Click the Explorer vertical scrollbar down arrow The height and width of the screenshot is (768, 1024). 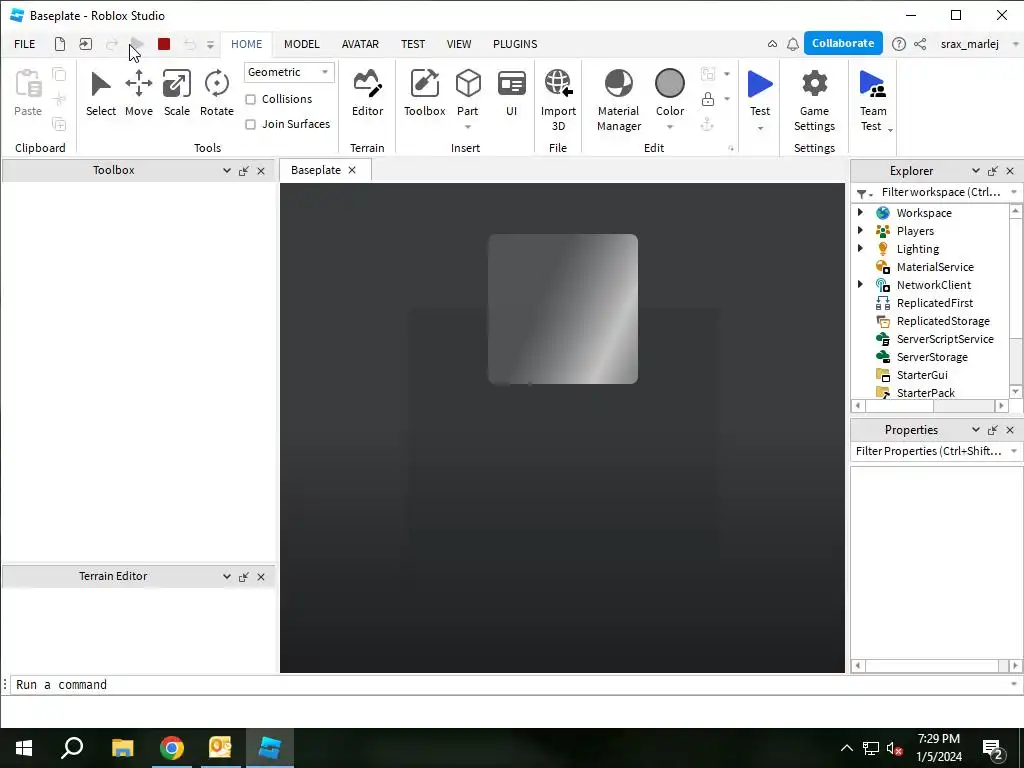point(1016,391)
